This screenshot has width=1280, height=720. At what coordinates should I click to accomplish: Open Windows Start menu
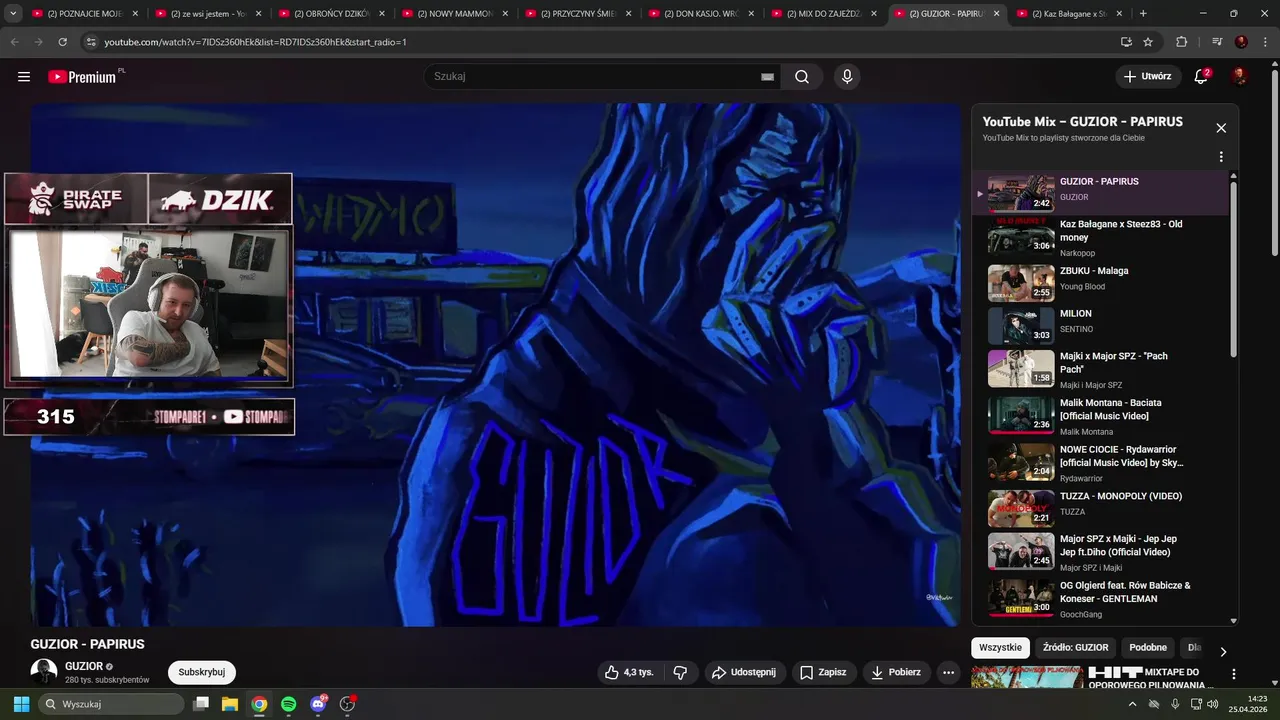tap(21, 704)
